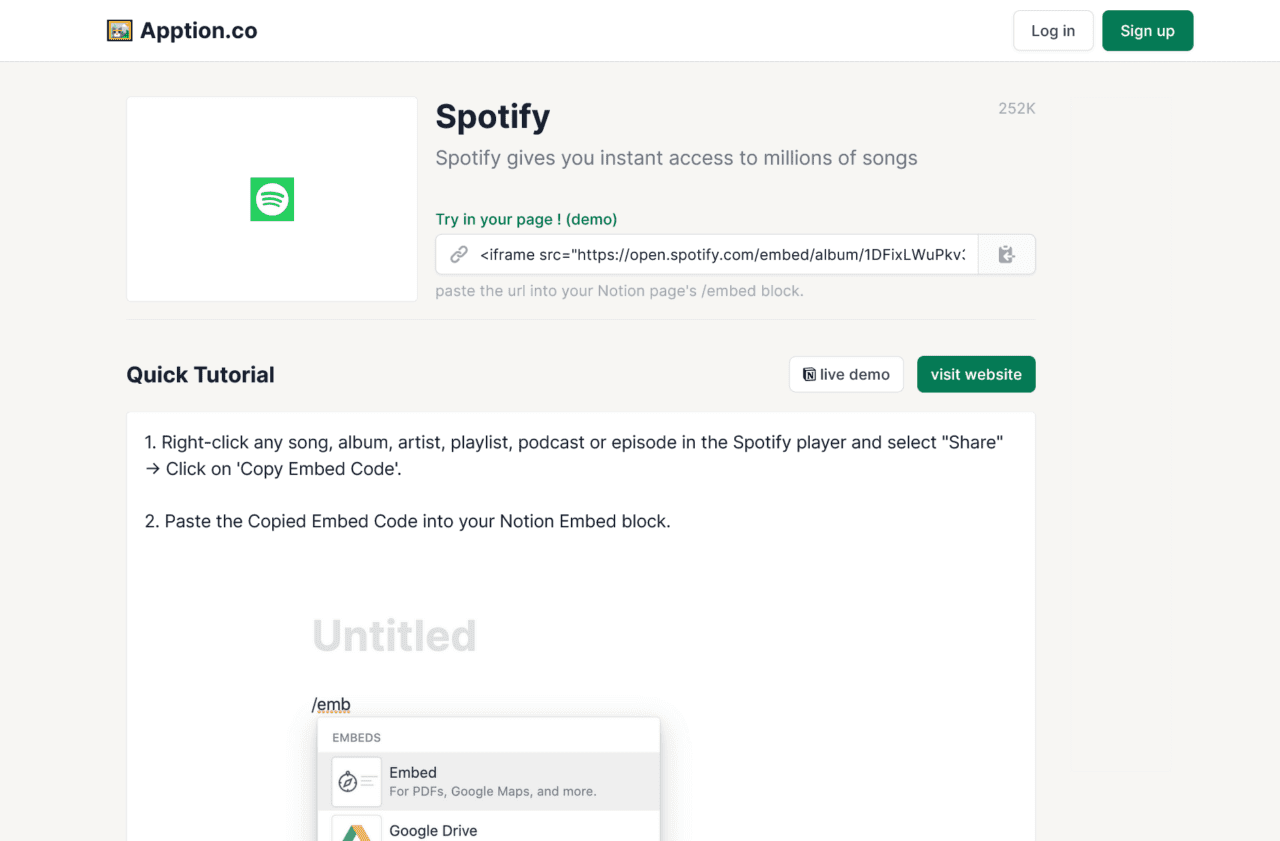Click the chain link icon in embed field
The width and height of the screenshot is (1280, 841).
(x=459, y=255)
